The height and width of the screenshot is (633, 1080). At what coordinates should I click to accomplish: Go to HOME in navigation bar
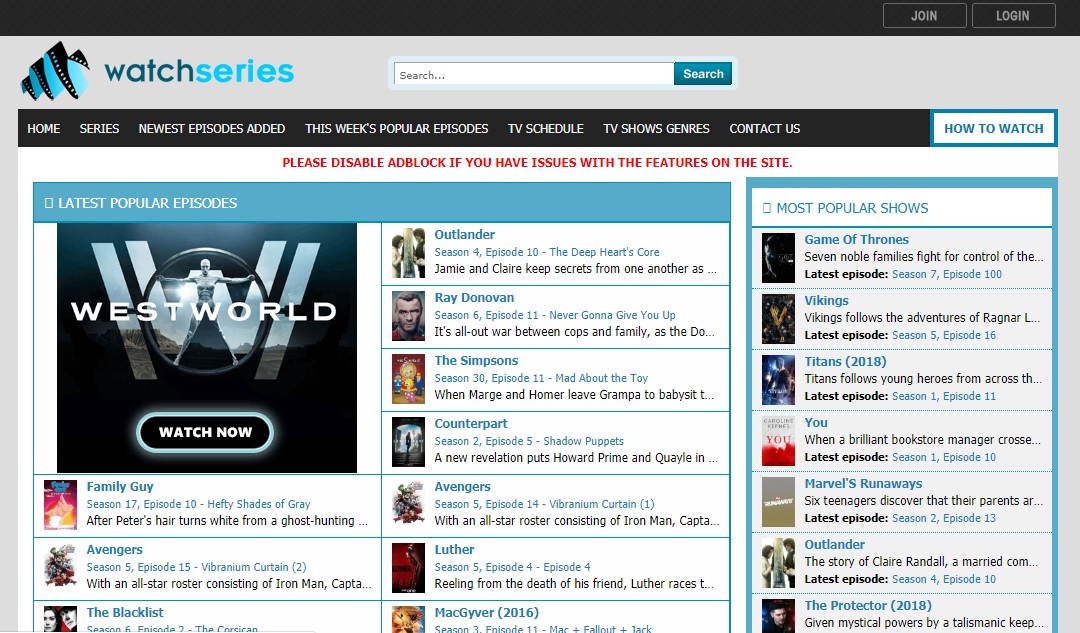[x=43, y=128]
